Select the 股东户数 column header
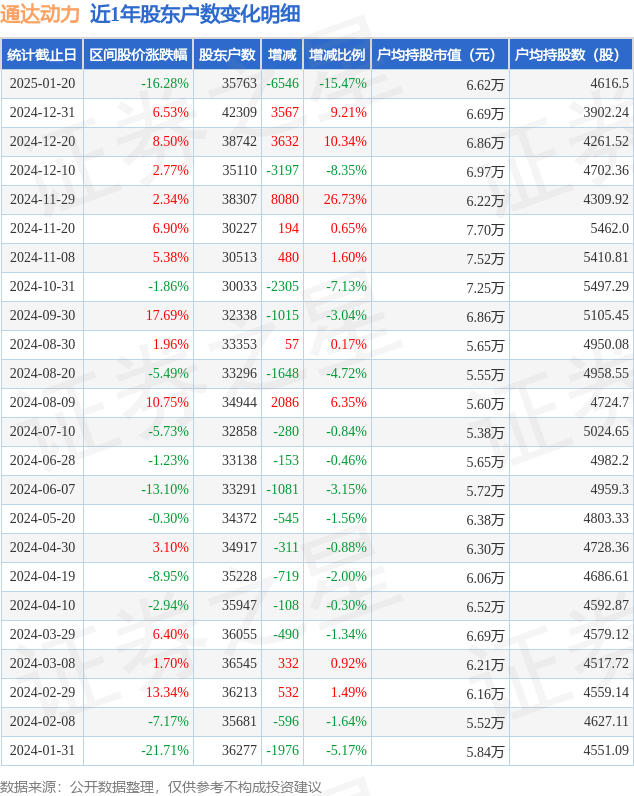The image size is (634, 796). click(227, 54)
